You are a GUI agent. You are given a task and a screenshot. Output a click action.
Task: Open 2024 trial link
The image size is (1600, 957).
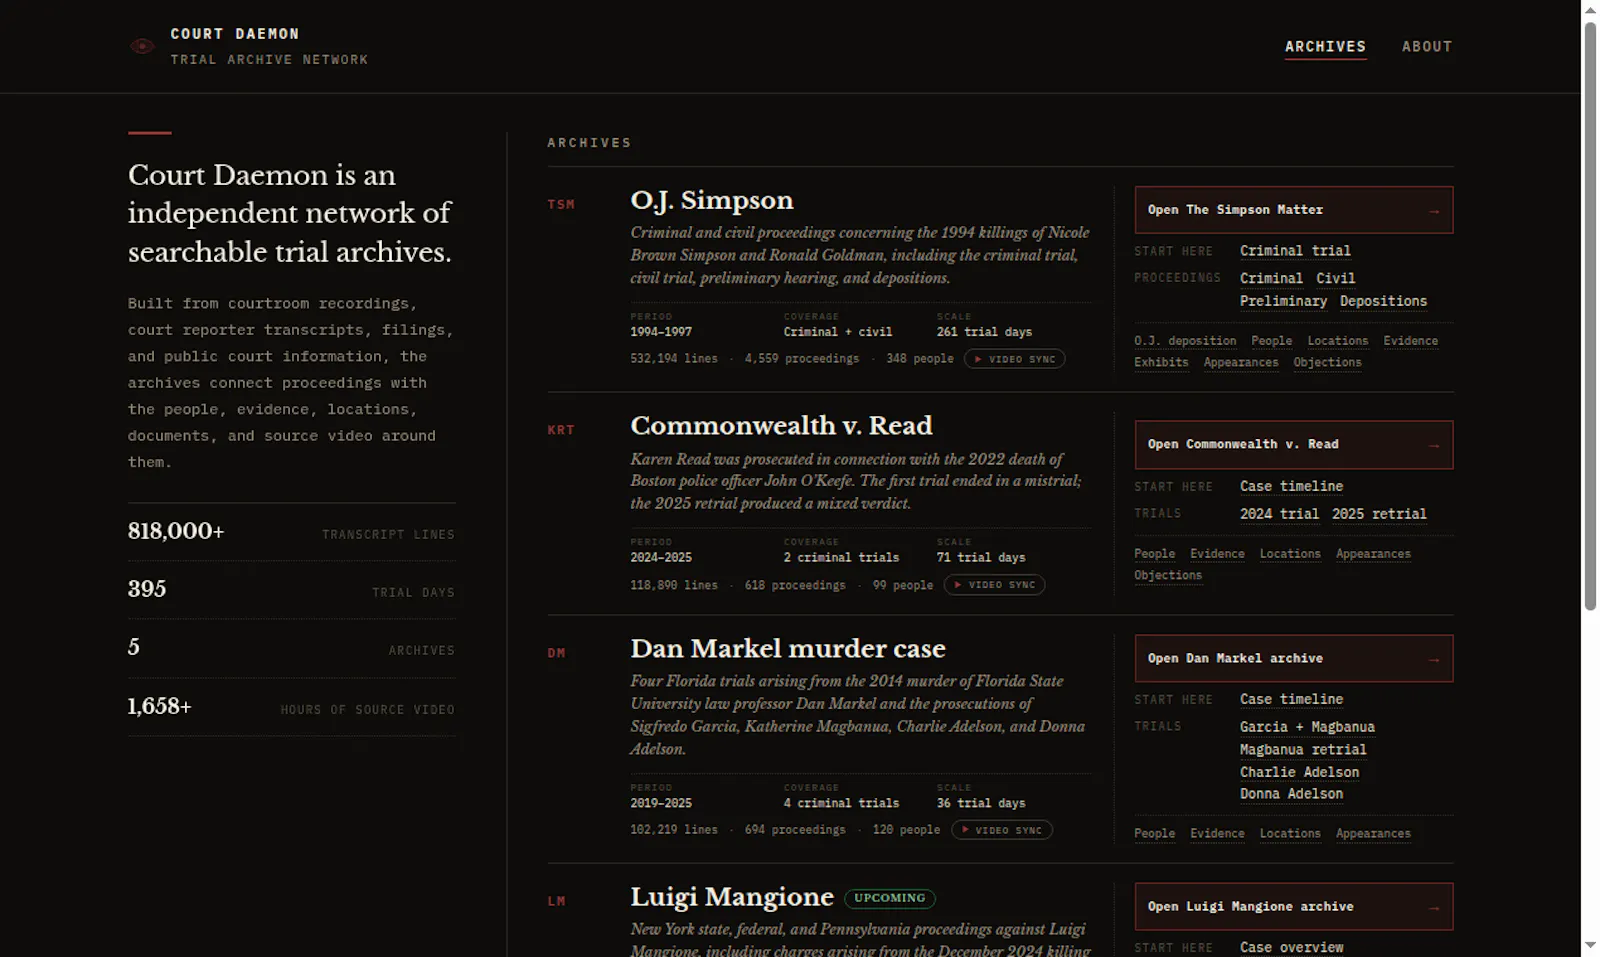click(x=1279, y=514)
